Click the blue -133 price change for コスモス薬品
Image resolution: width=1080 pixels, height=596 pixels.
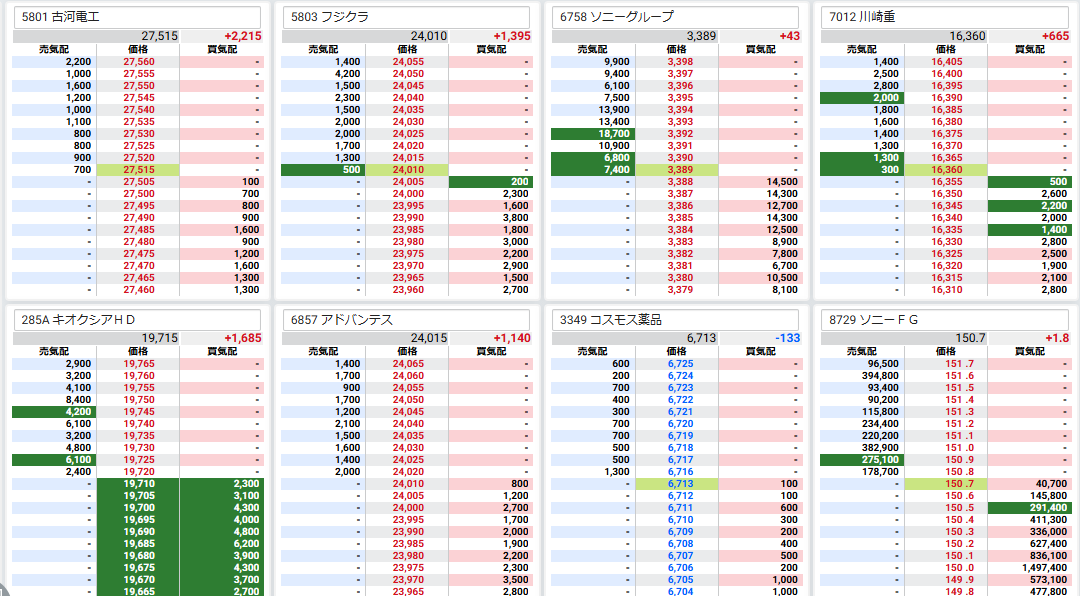click(x=788, y=338)
